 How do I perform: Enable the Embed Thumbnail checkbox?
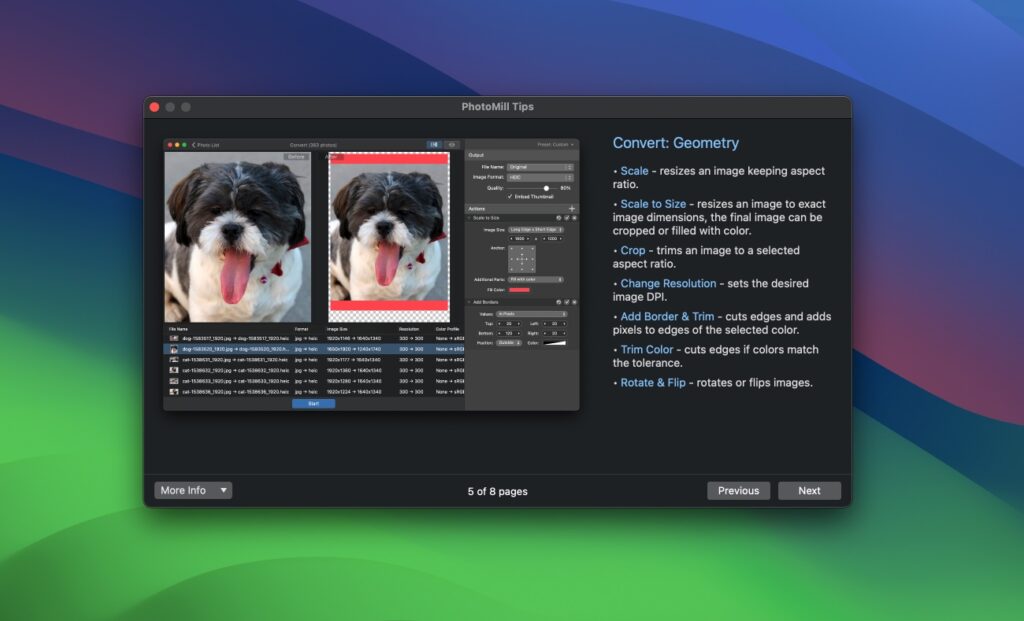509,194
